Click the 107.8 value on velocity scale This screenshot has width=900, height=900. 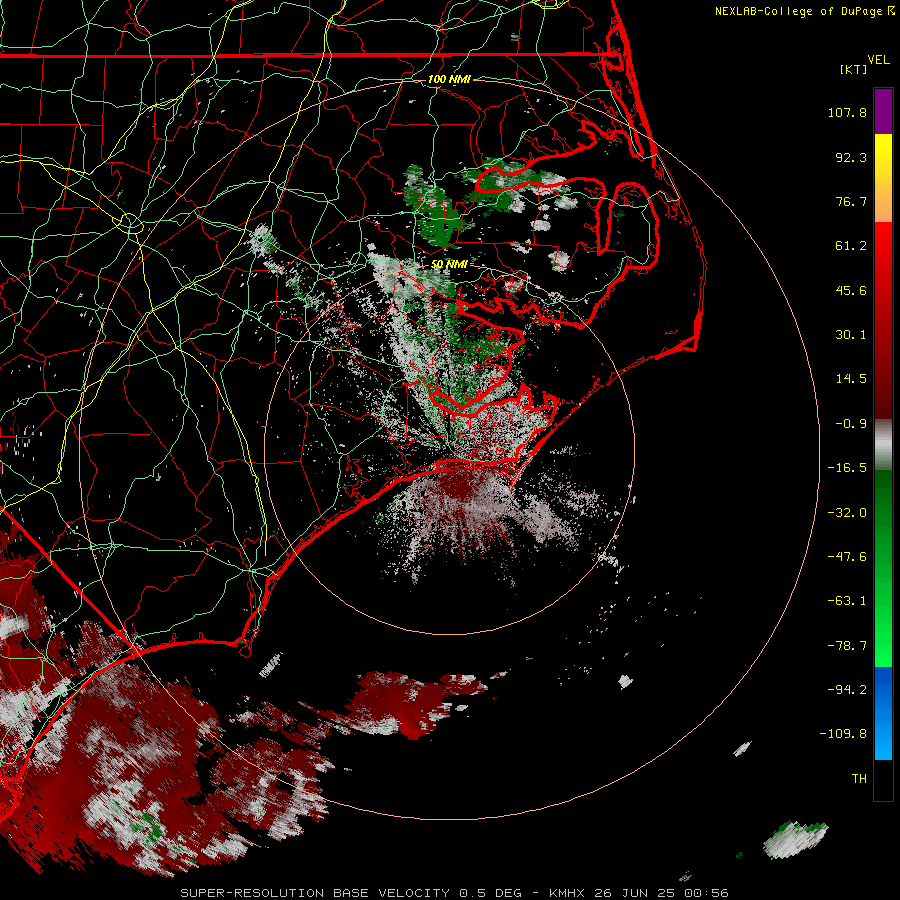pyautogui.click(x=847, y=112)
